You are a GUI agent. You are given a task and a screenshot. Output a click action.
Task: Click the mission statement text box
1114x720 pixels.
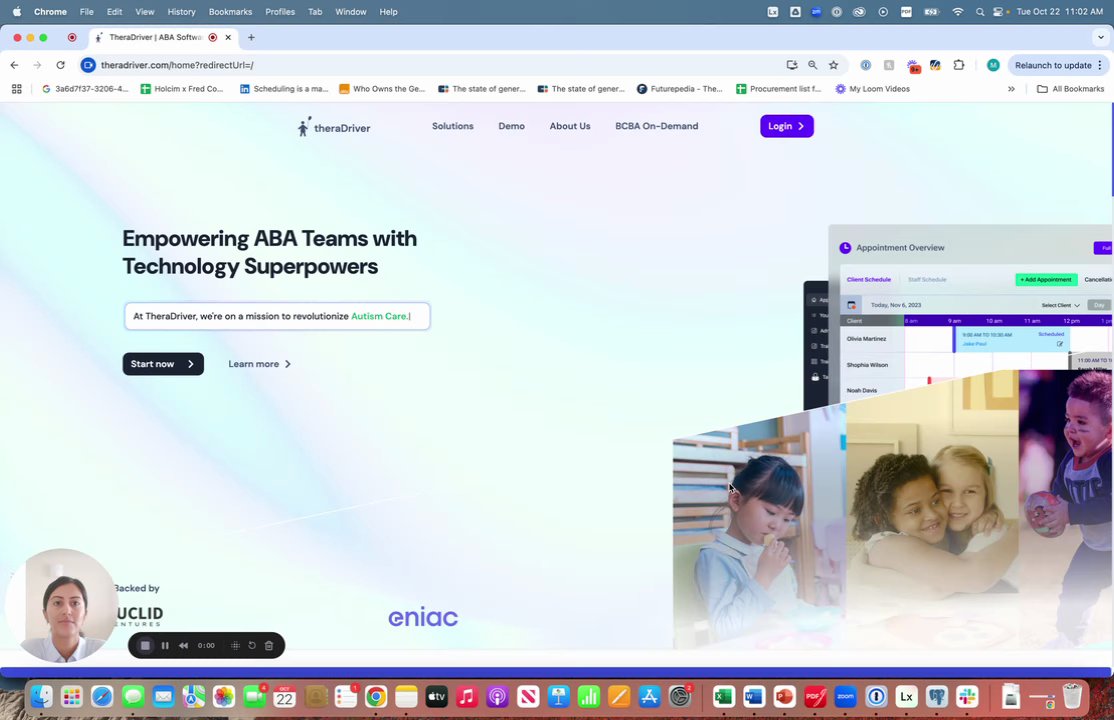point(277,316)
